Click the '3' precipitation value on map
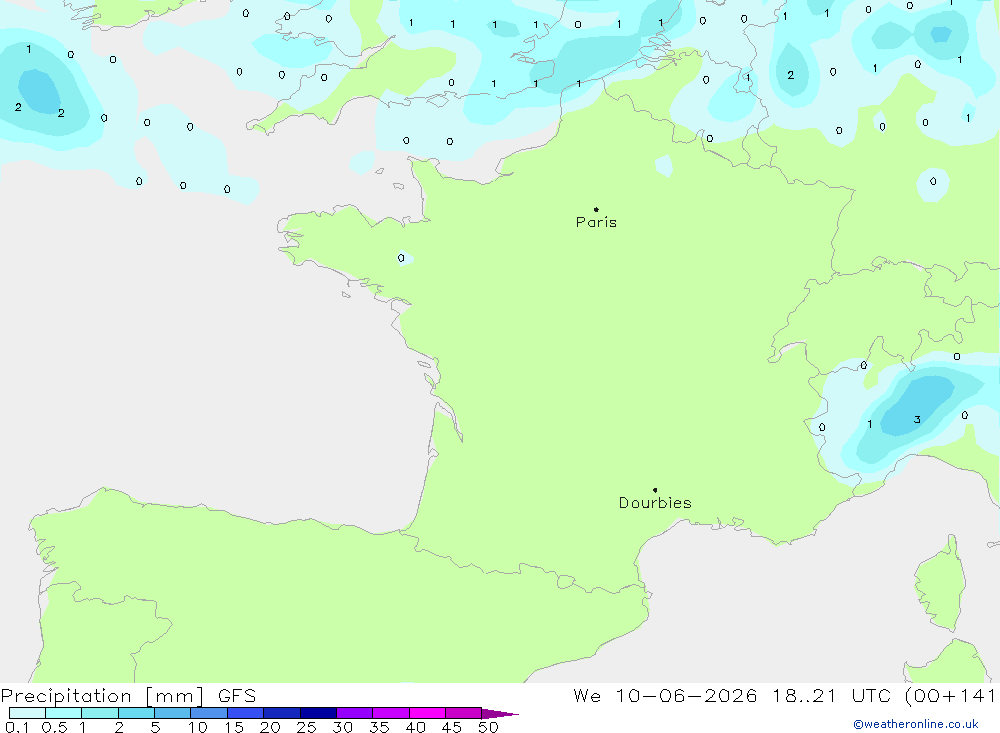 (917, 419)
